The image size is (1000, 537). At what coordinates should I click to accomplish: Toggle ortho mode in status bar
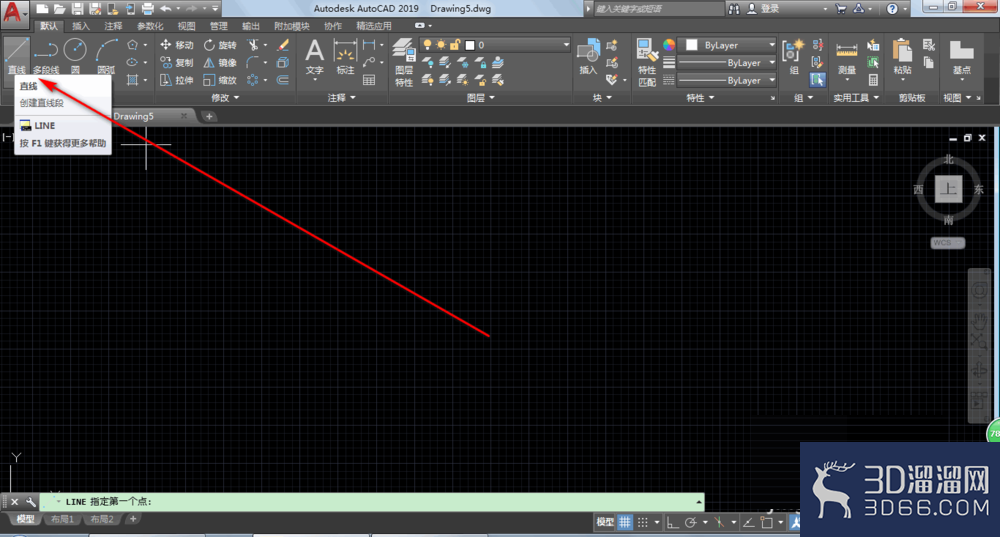click(x=673, y=522)
